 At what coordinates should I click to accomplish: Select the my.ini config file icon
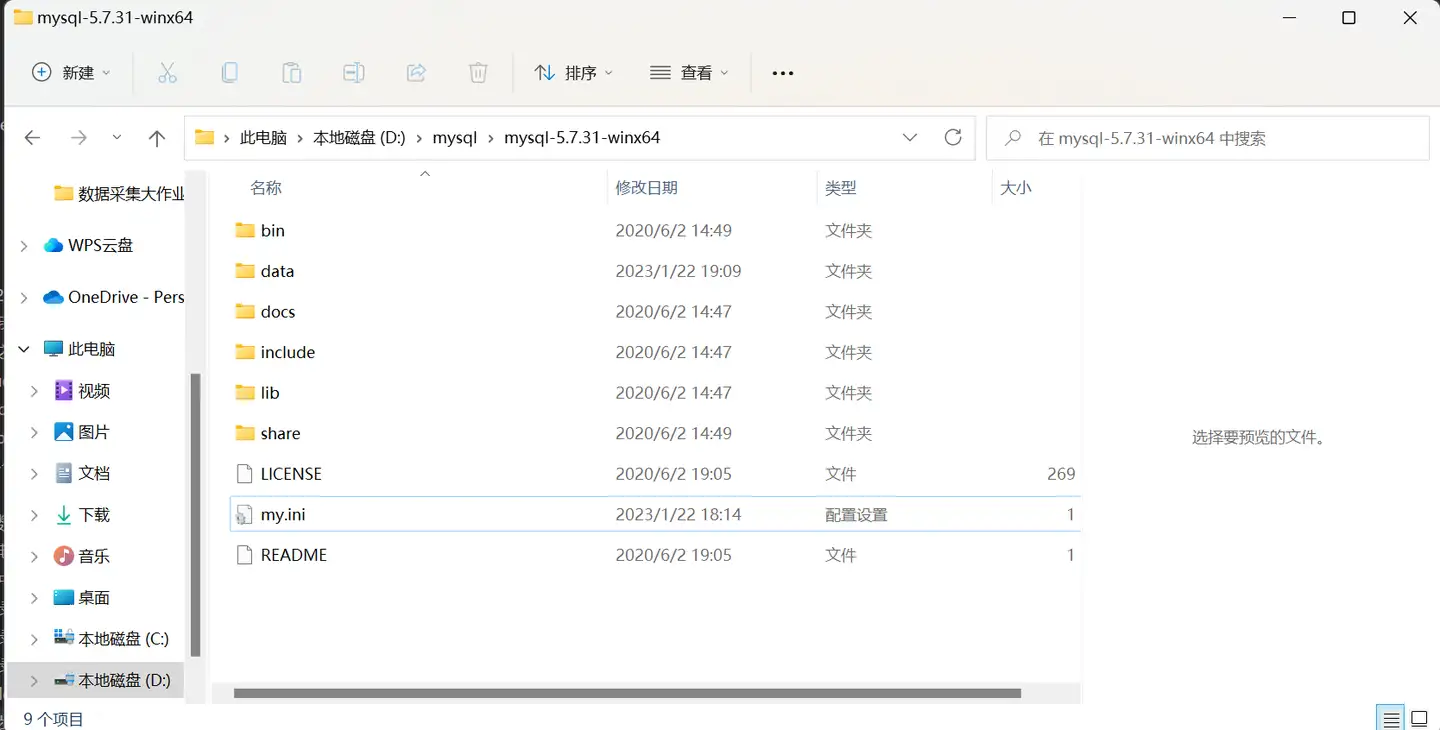pos(245,515)
